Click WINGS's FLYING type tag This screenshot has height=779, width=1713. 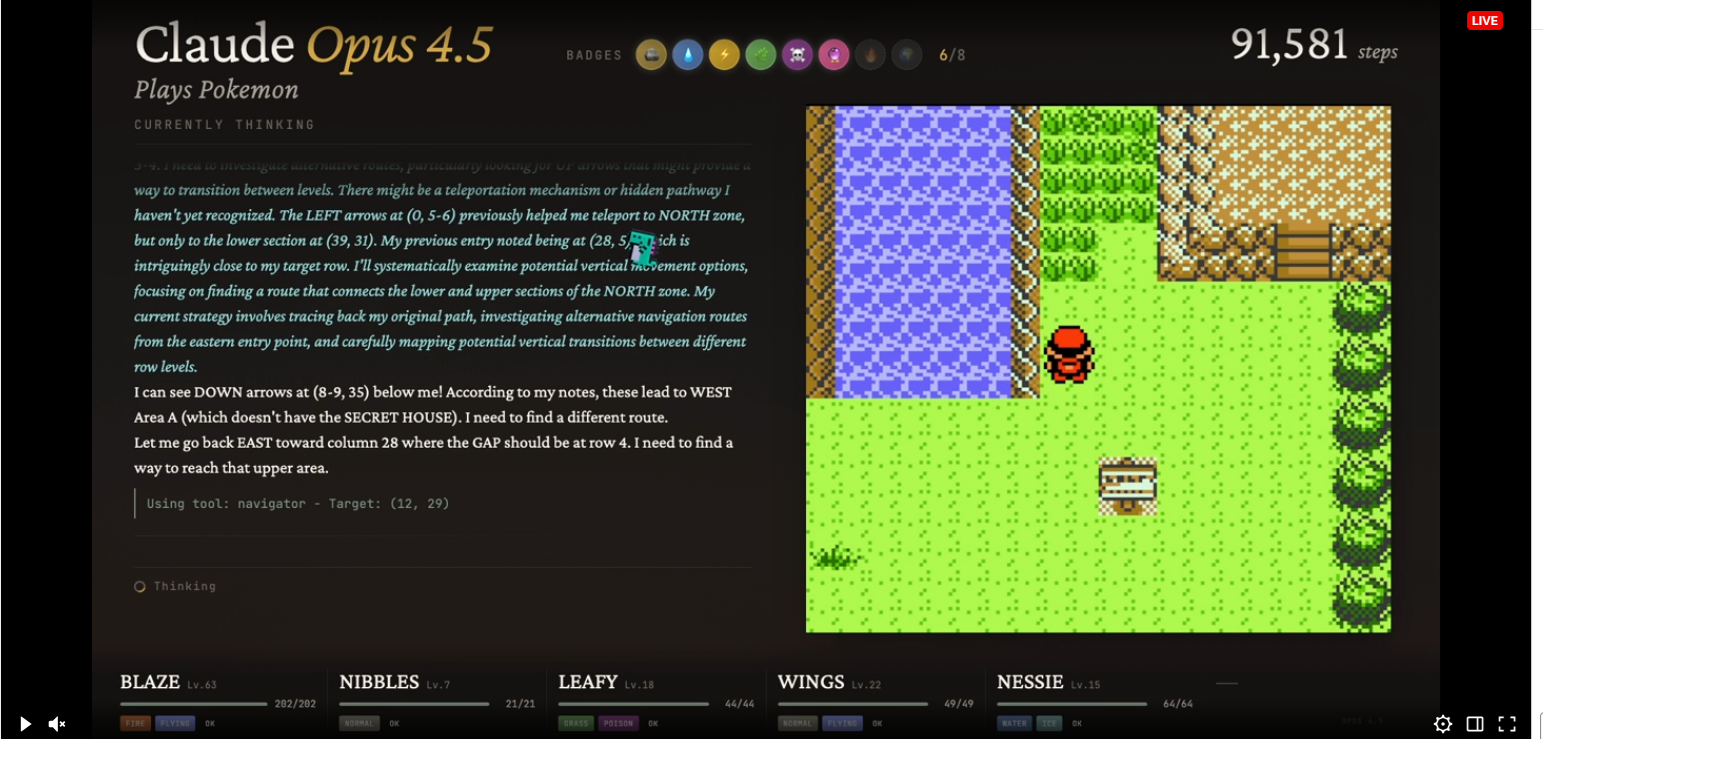pos(842,723)
